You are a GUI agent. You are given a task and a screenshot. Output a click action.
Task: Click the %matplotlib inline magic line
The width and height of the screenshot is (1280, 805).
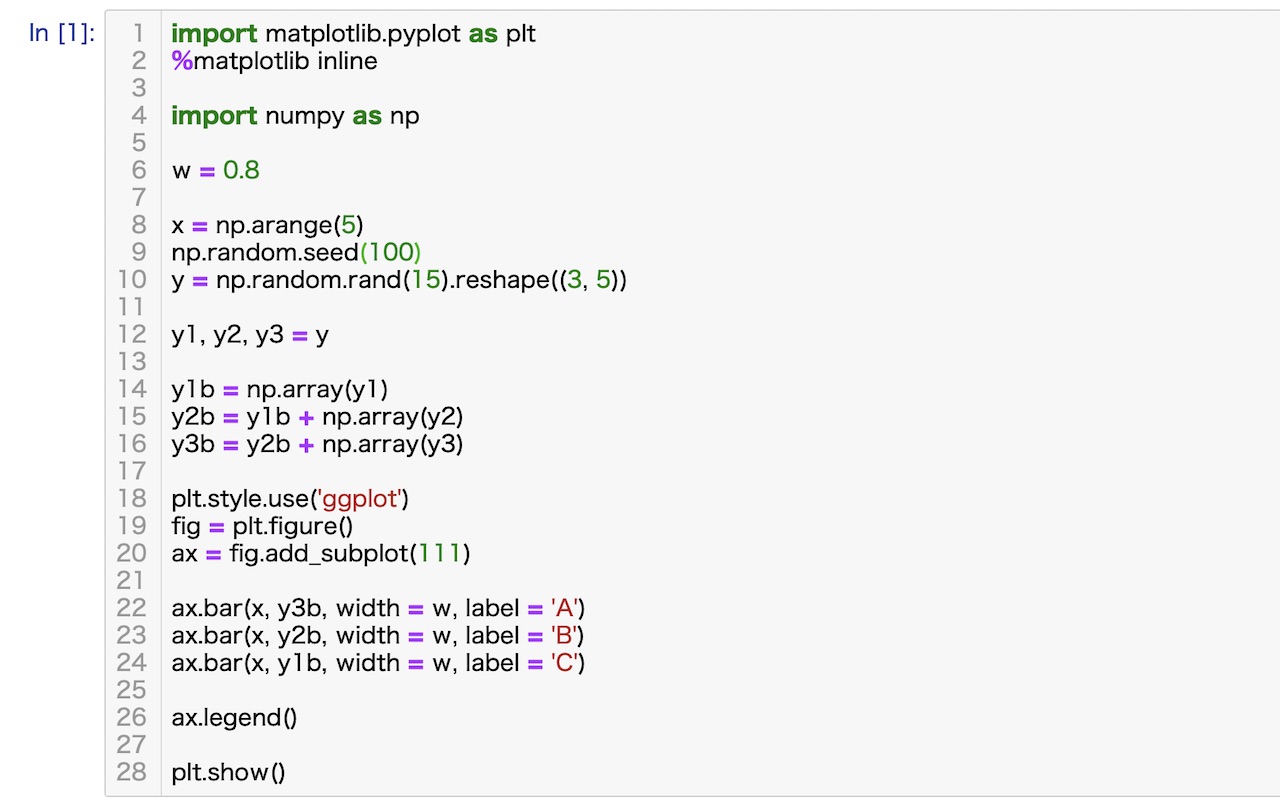pos(274,61)
